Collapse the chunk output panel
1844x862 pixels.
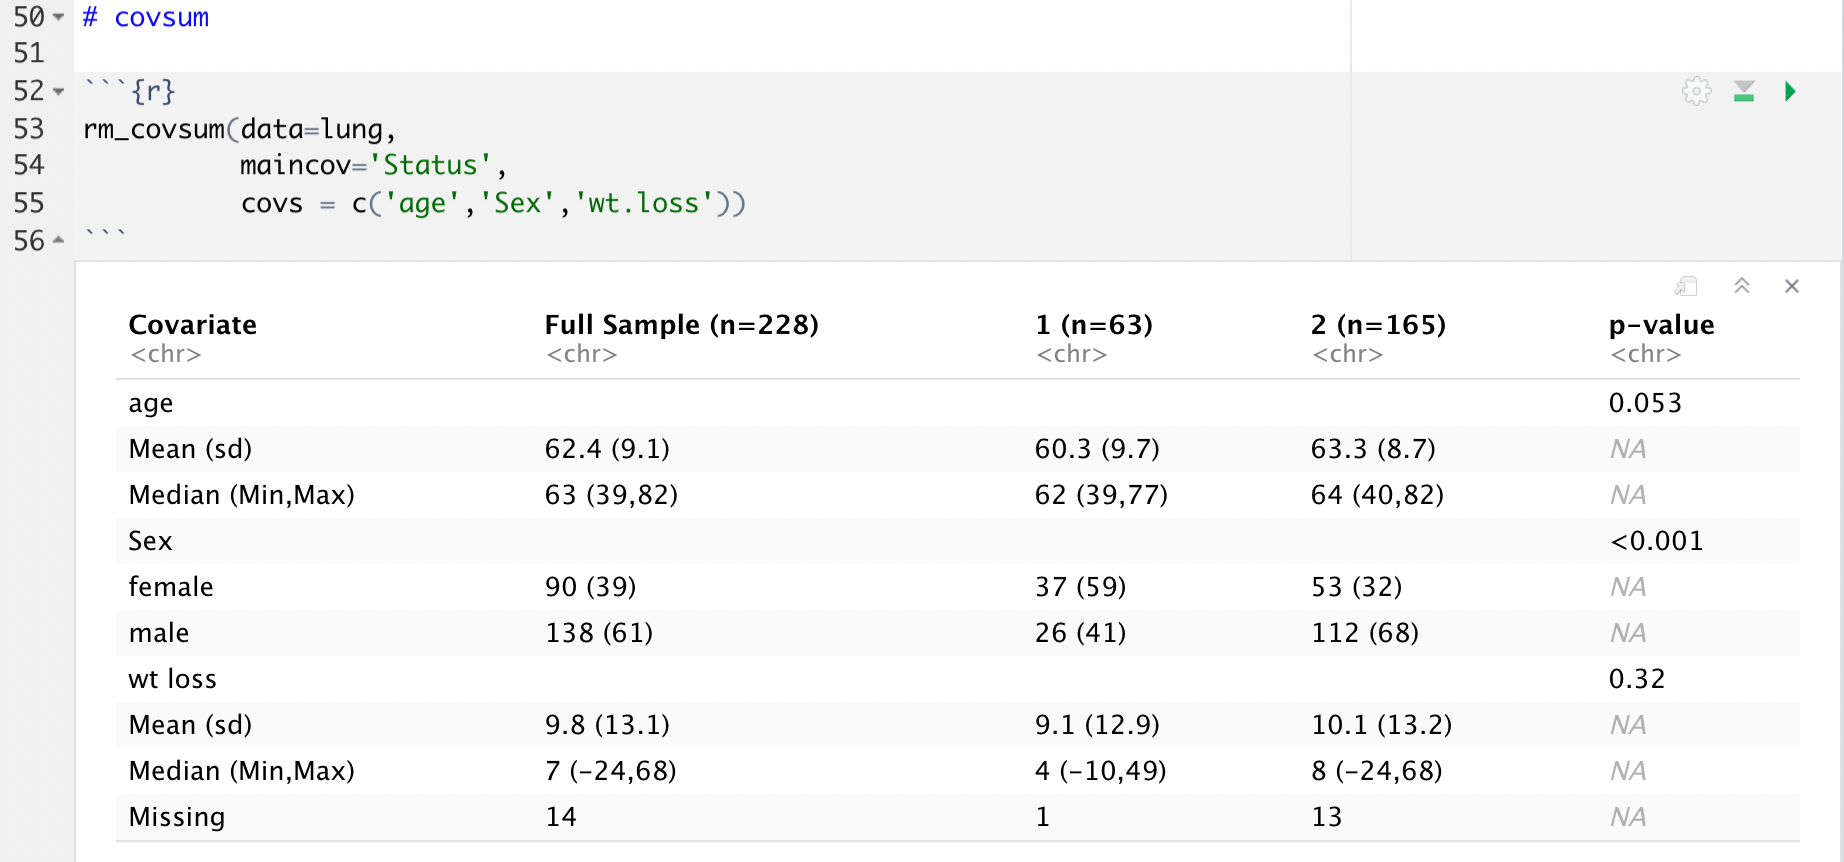[1741, 287]
